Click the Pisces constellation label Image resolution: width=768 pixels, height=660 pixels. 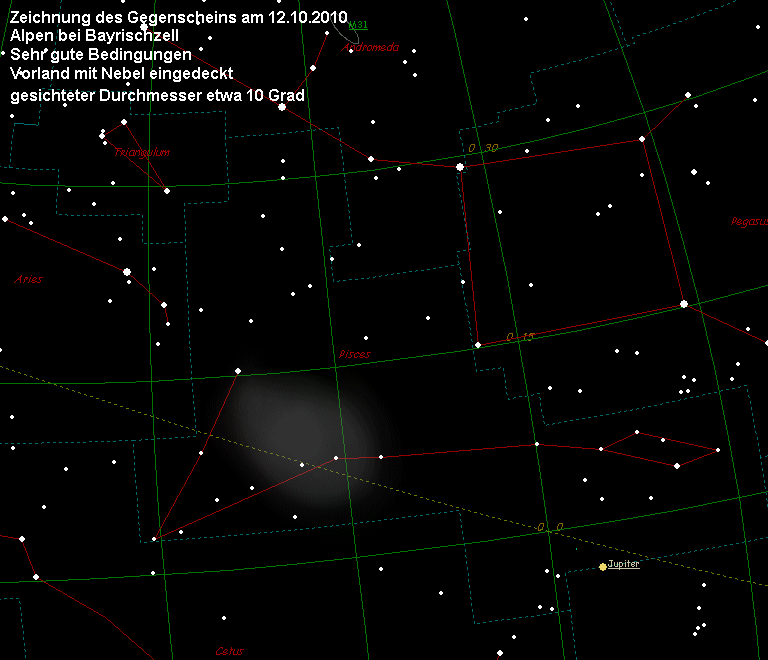tap(355, 354)
